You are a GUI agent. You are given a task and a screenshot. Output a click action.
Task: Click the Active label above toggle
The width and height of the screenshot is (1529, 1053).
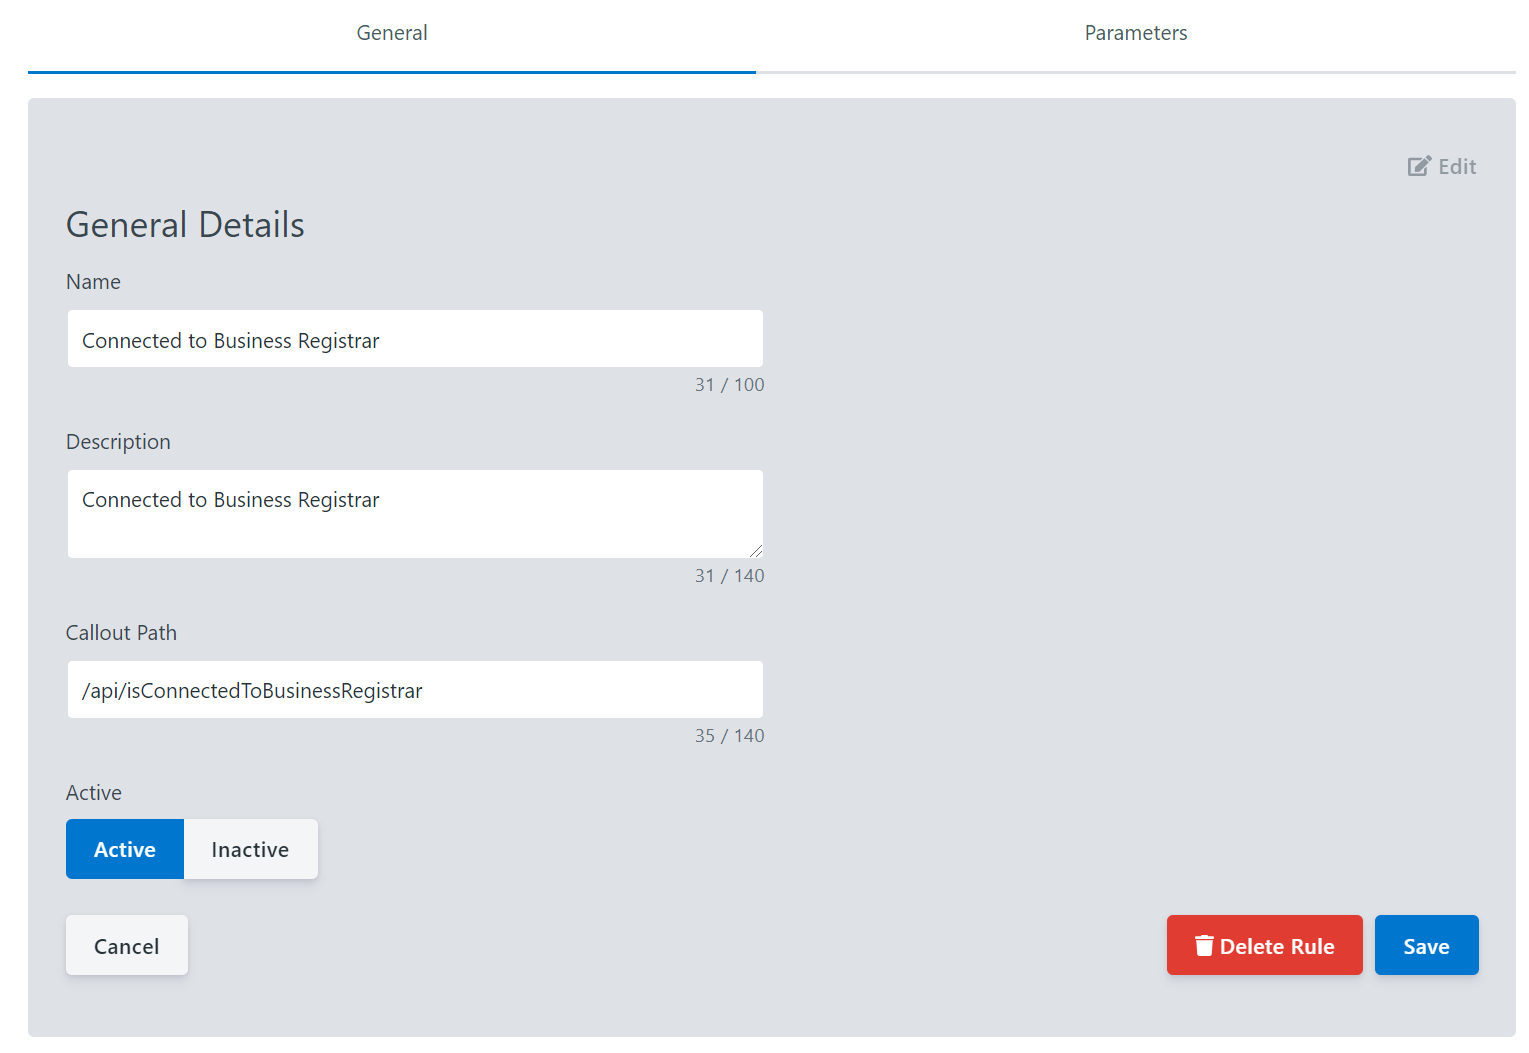pos(94,793)
